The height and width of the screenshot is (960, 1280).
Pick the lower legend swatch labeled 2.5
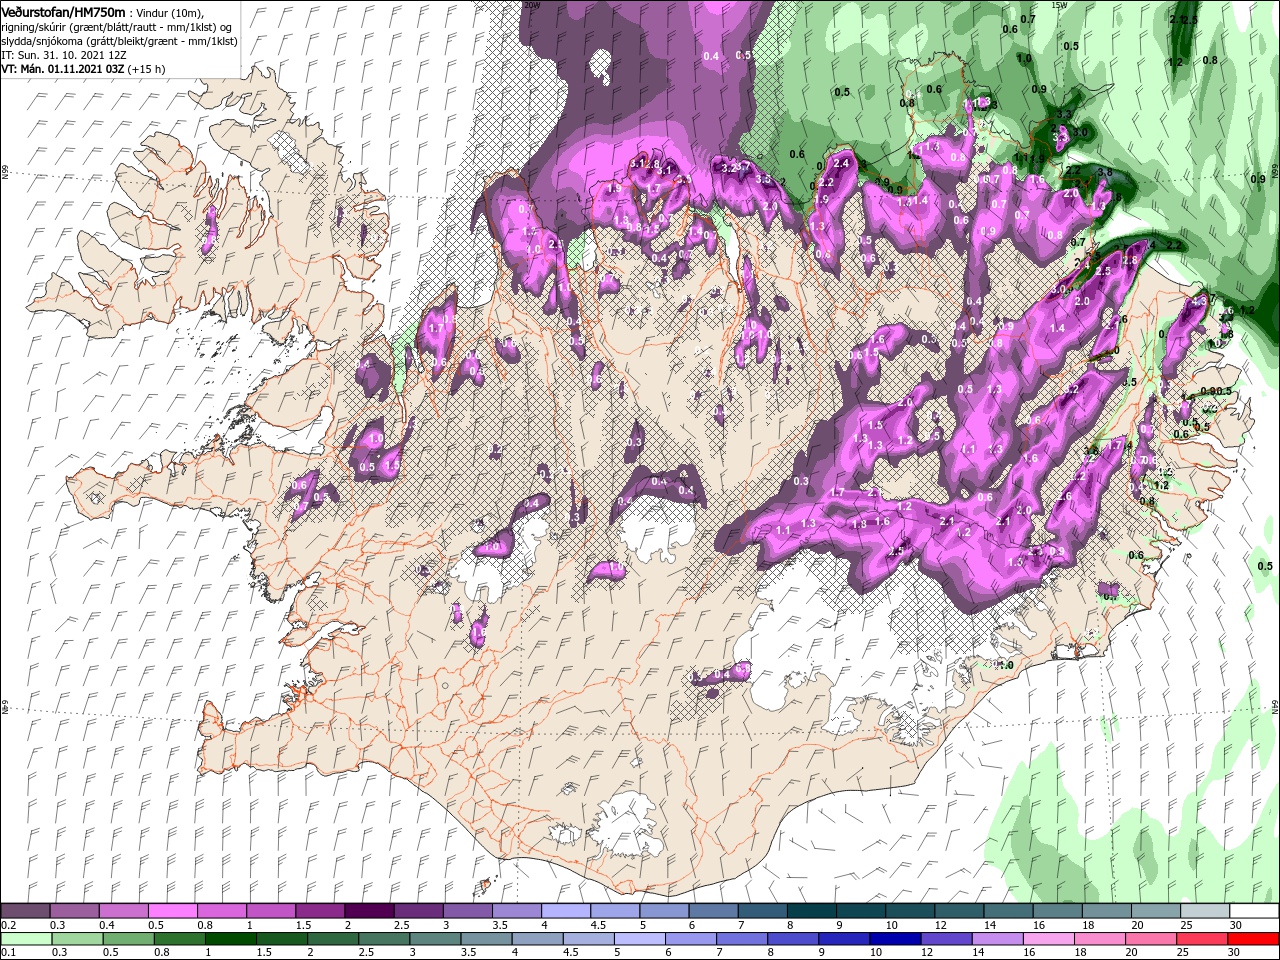383,939
